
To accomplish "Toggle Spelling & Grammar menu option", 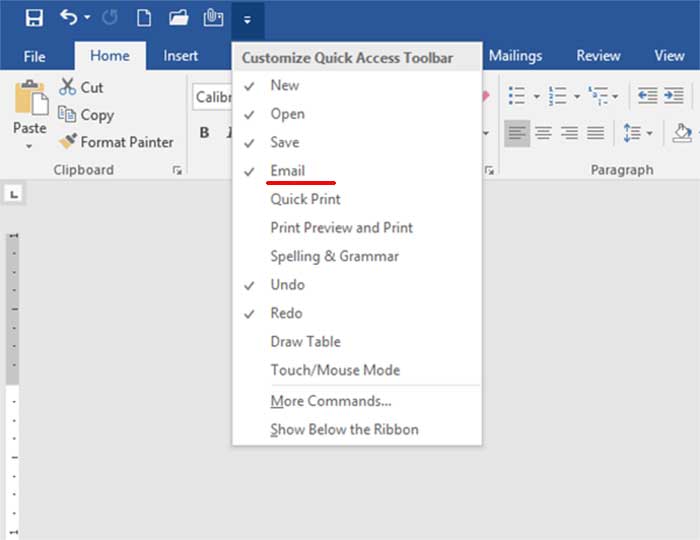I will 334,256.
